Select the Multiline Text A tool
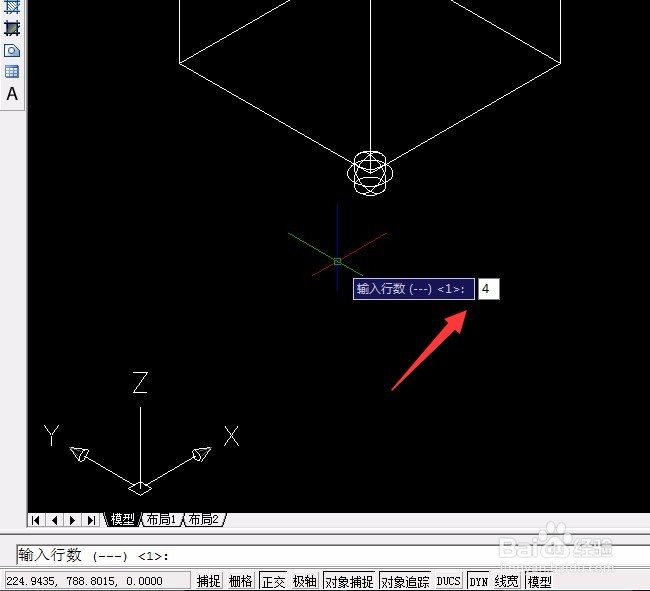The image size is (650, 591). (12, 94)
